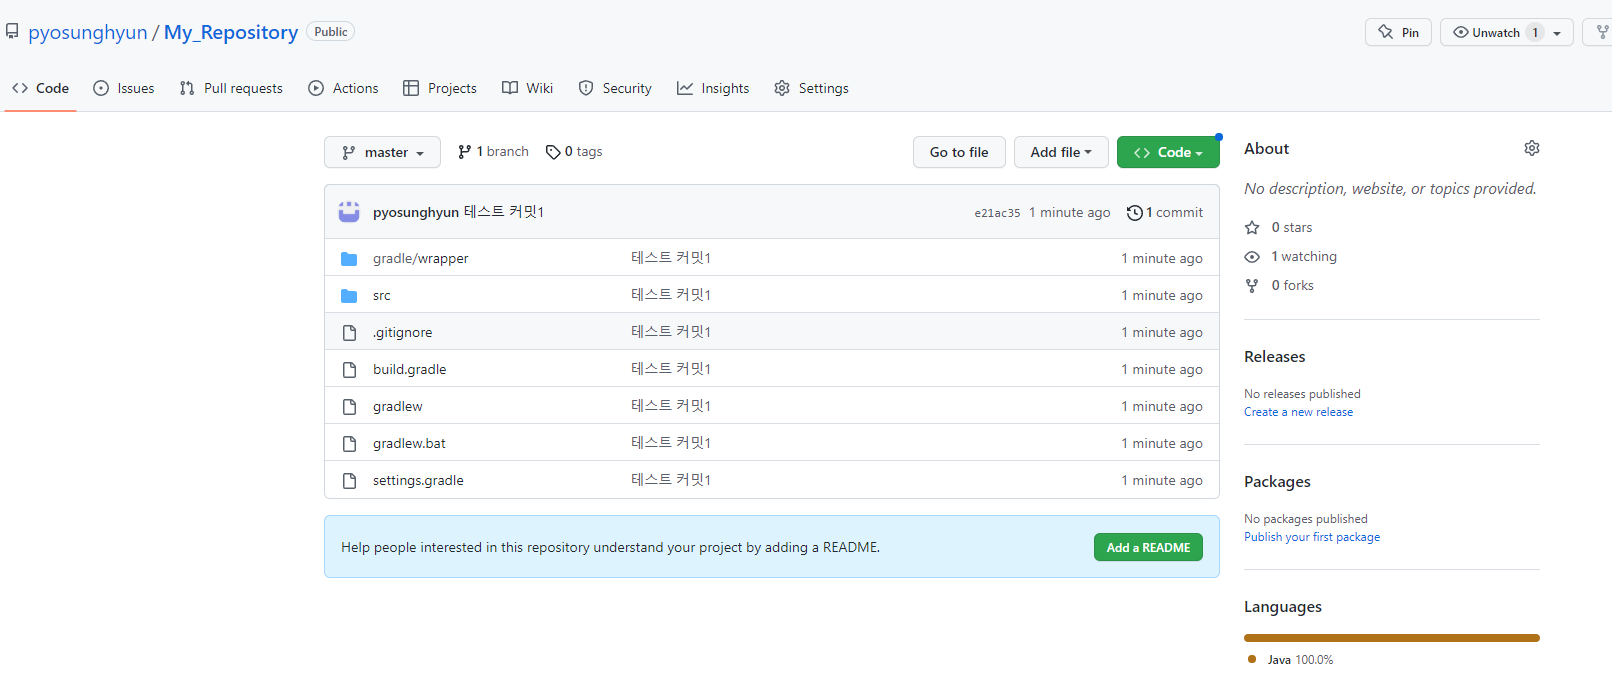
Task: Click the gradlew.bat file icon
Action: tap(349, 444)
